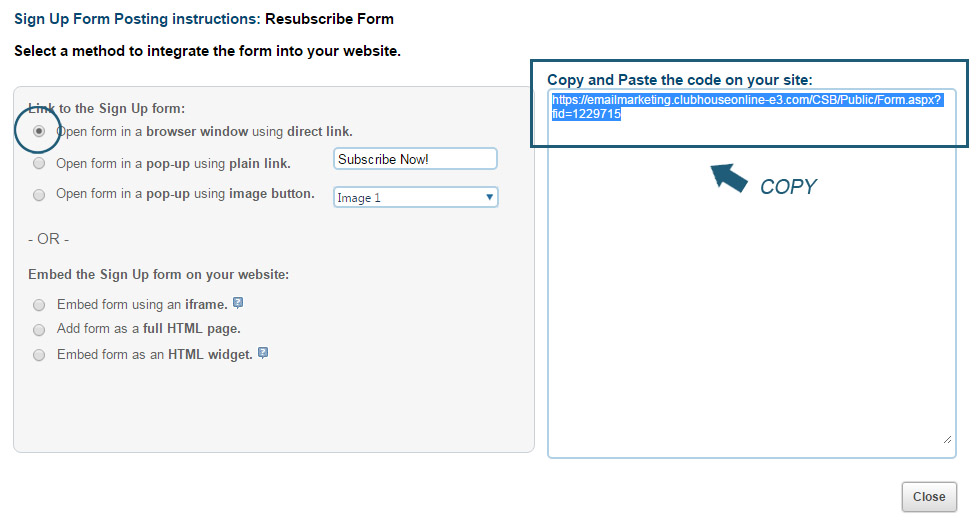977x532 pixels.
Task: Click 'Embed the Sign Up form' section heading
Action: click(x=158, y=274)
